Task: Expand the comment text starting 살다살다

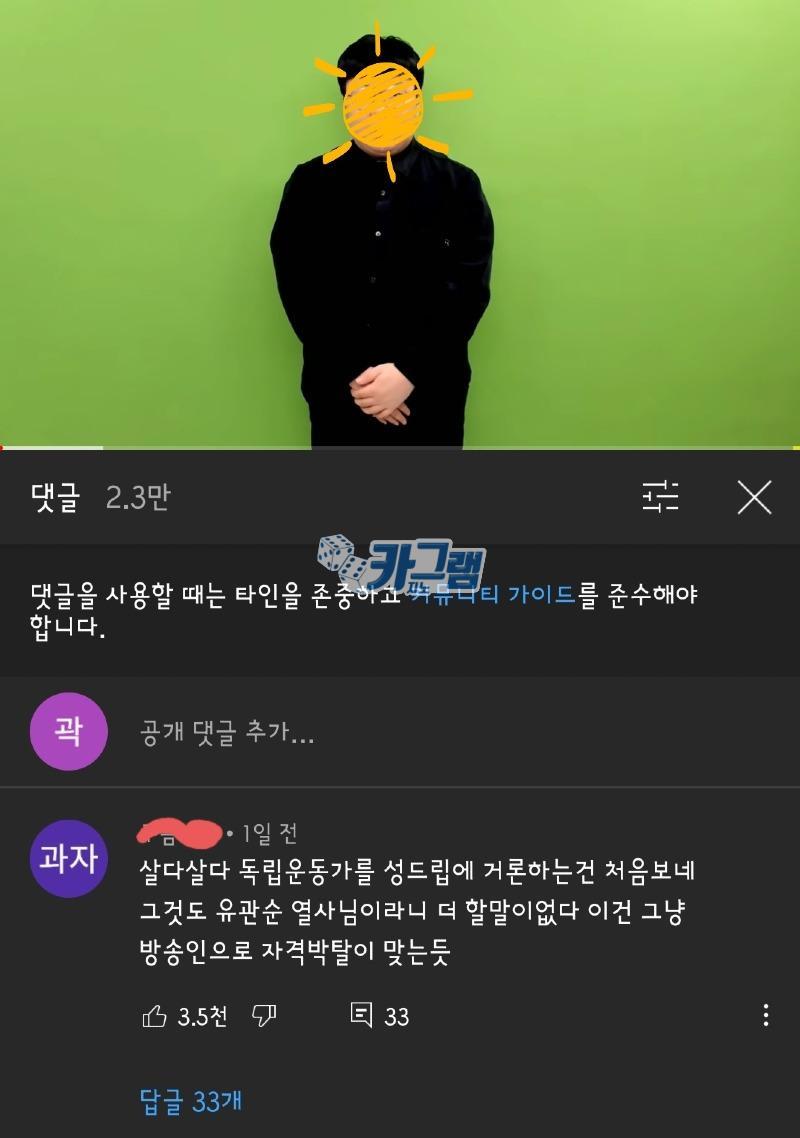Action: tap(417, 911)
